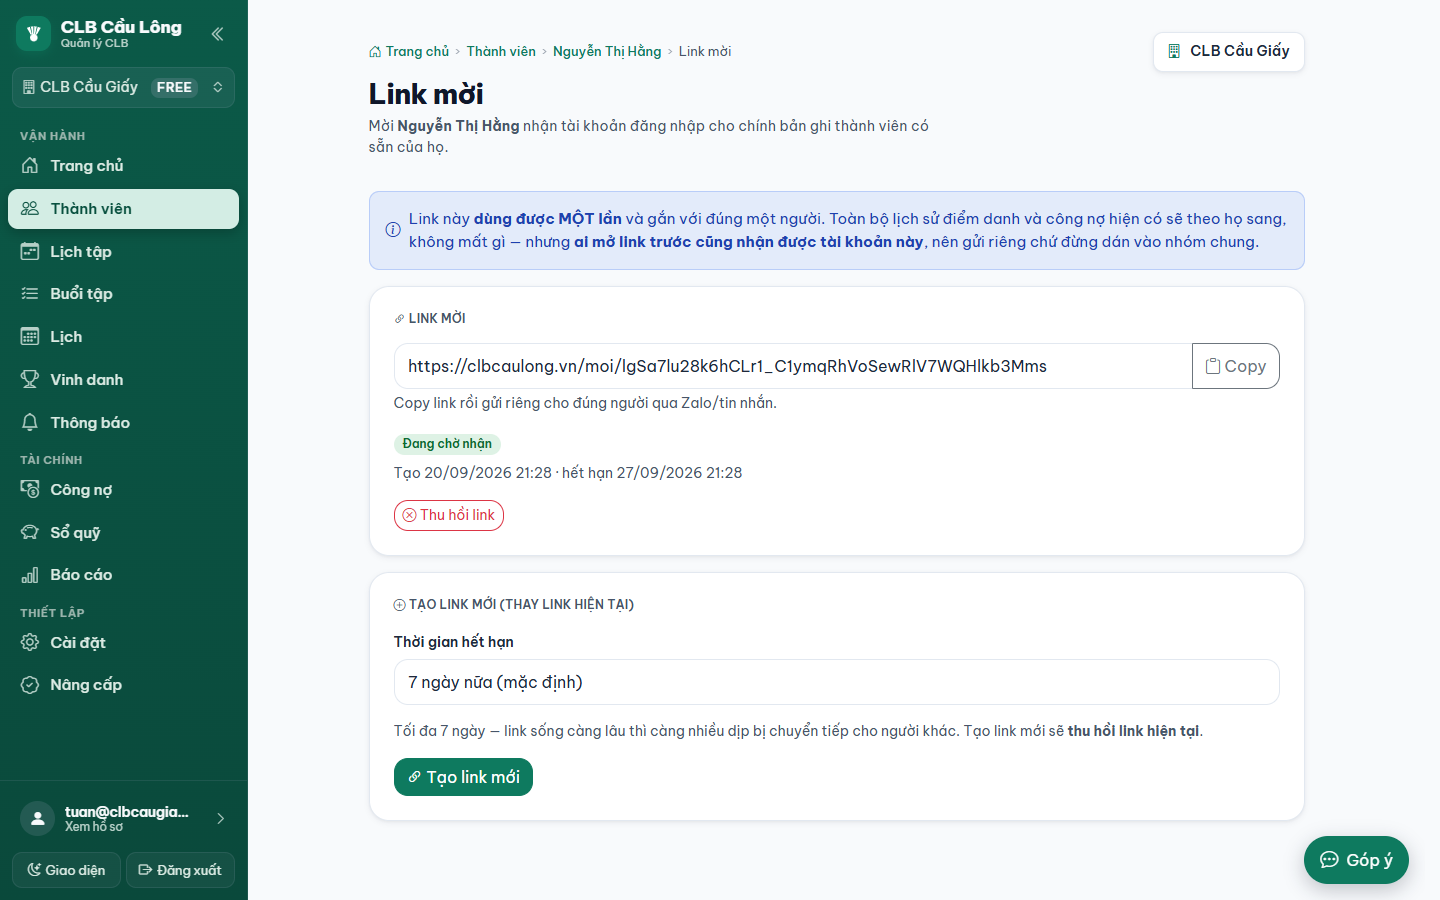
Task: Click the Tạo 20/09/2026 21:28 expiry text
Action: 568,473
